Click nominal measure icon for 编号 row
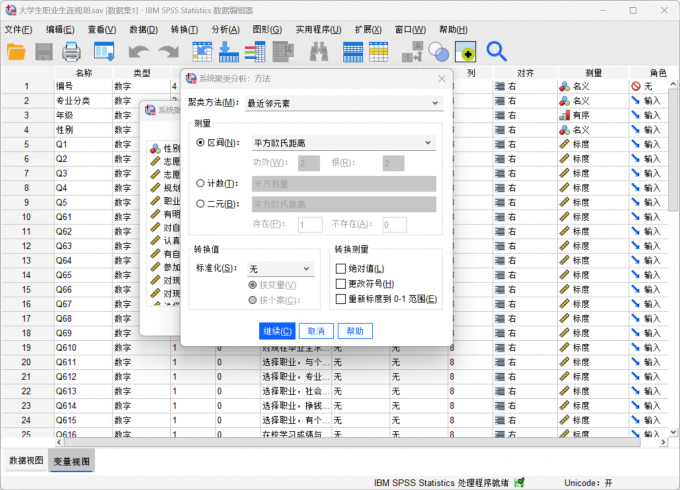 pos(564,86)
